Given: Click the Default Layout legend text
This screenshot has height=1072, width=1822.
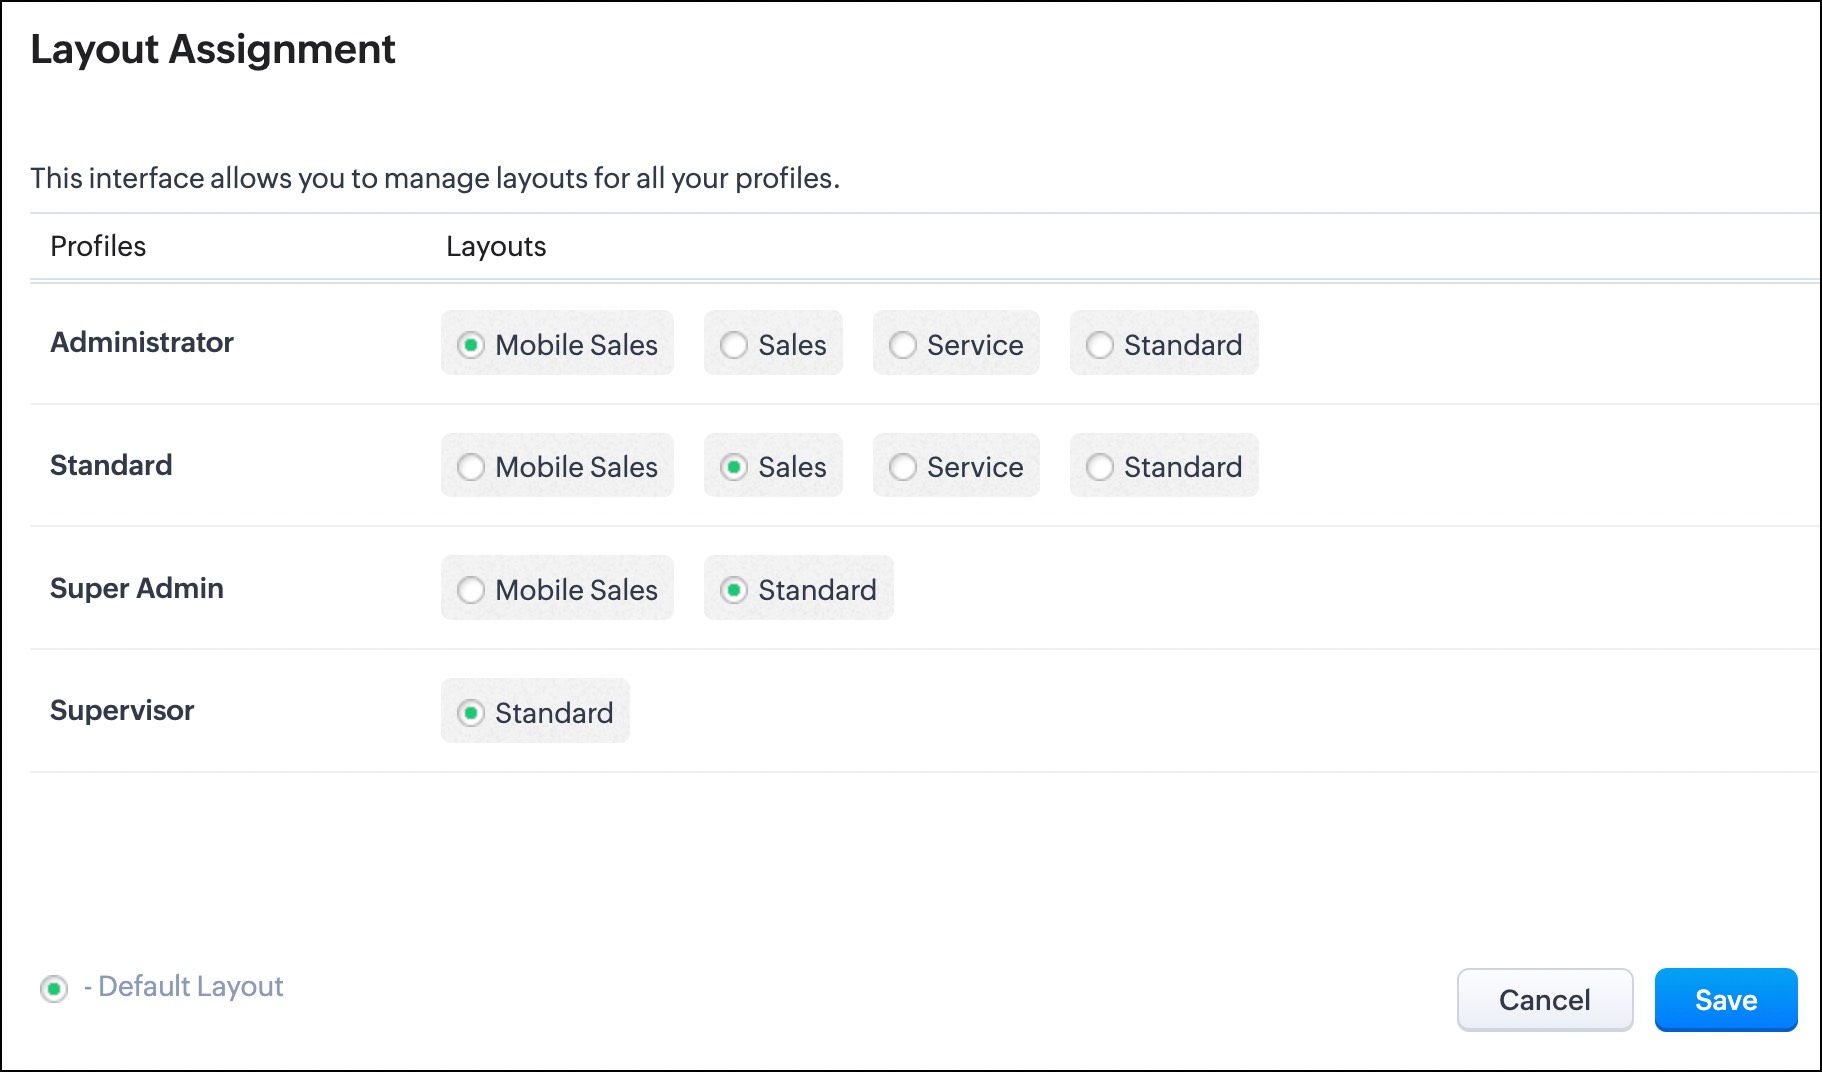Looking at the screenshot, I should pyautogui.click(x=190, y=987).
